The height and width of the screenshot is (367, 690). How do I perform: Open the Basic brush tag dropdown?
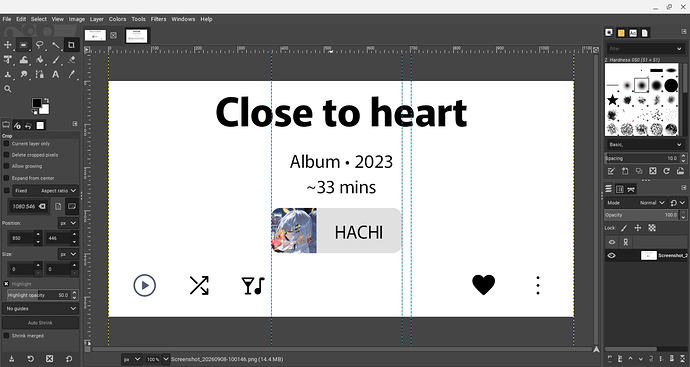(645, 144)
